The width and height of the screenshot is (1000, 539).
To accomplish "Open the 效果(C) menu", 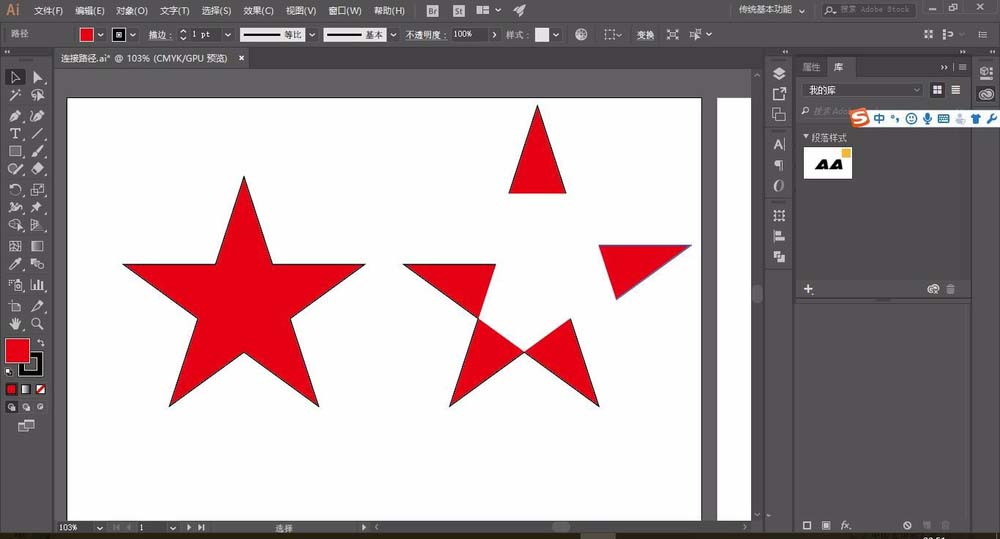I will (x=258, y=10).
